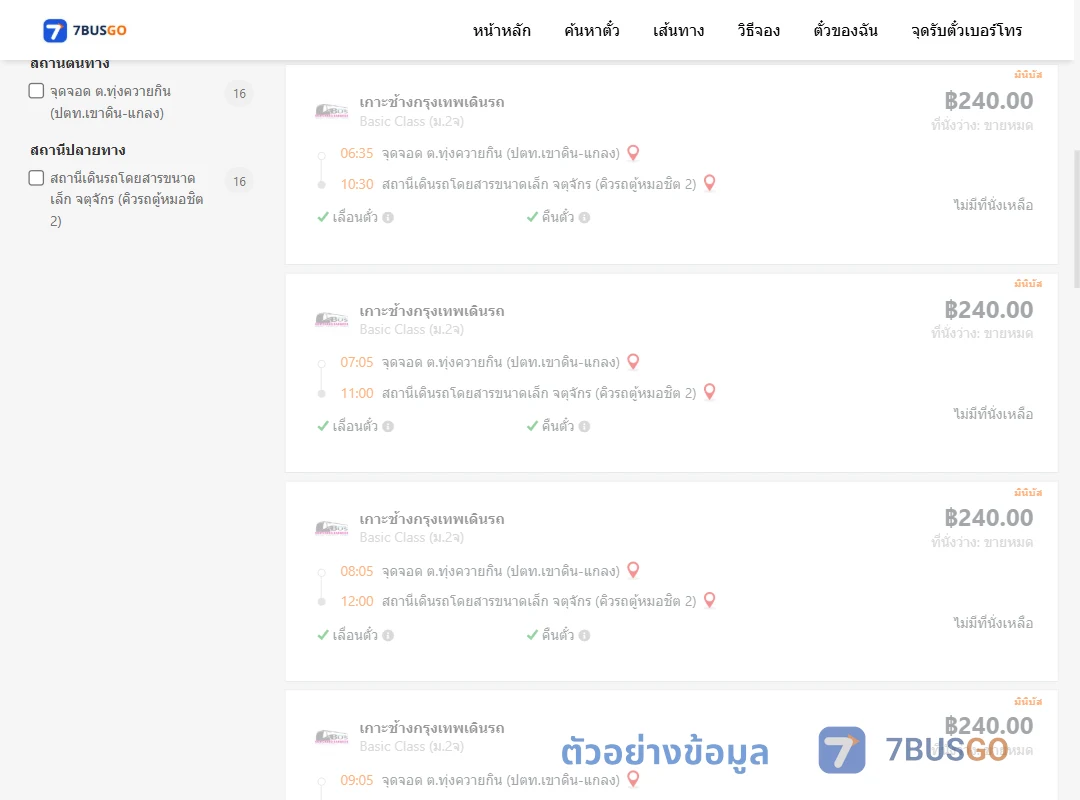This screenshot has width=1080, height=800.
Task: Click info icon next to คืนตั๋ว in 08:05 trip
Action: pyautogui.click(x=584, y=635)
